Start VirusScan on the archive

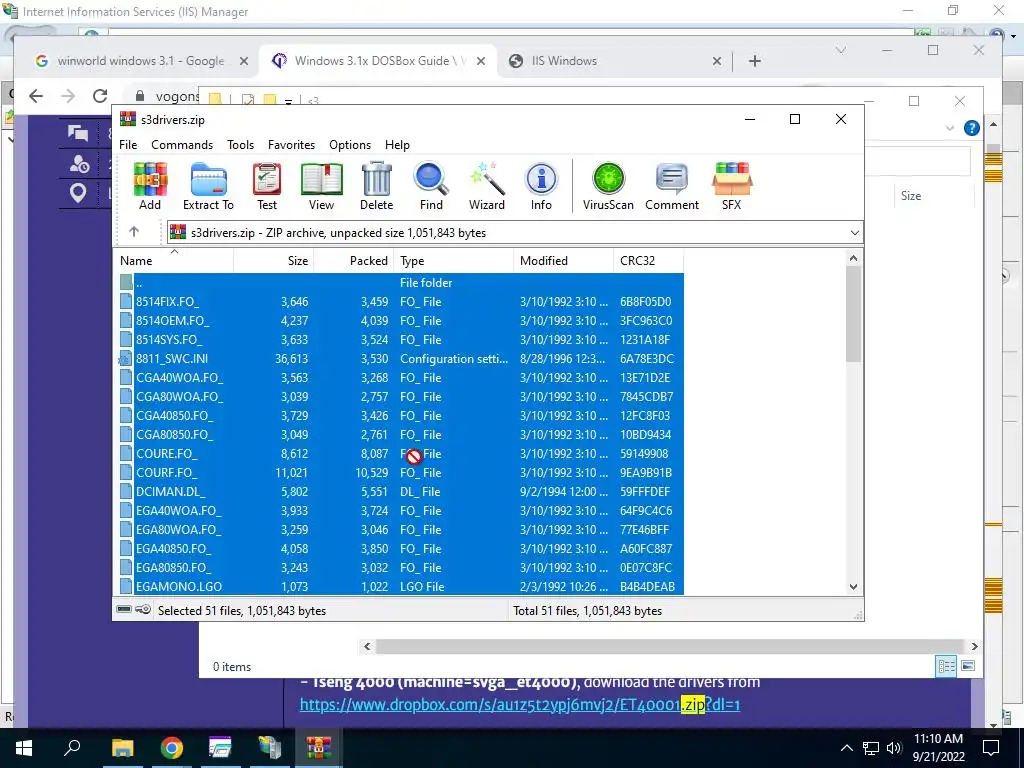coord(608,186)
